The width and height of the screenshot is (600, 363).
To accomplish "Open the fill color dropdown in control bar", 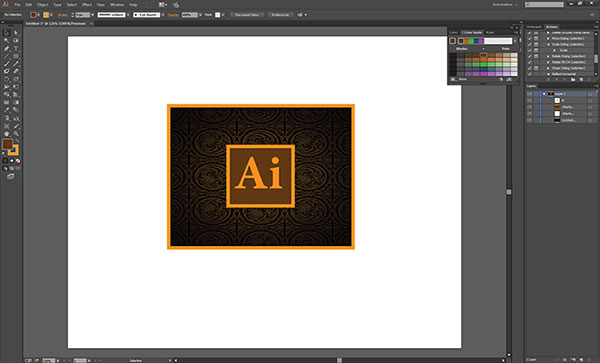I will pos(38,15).
